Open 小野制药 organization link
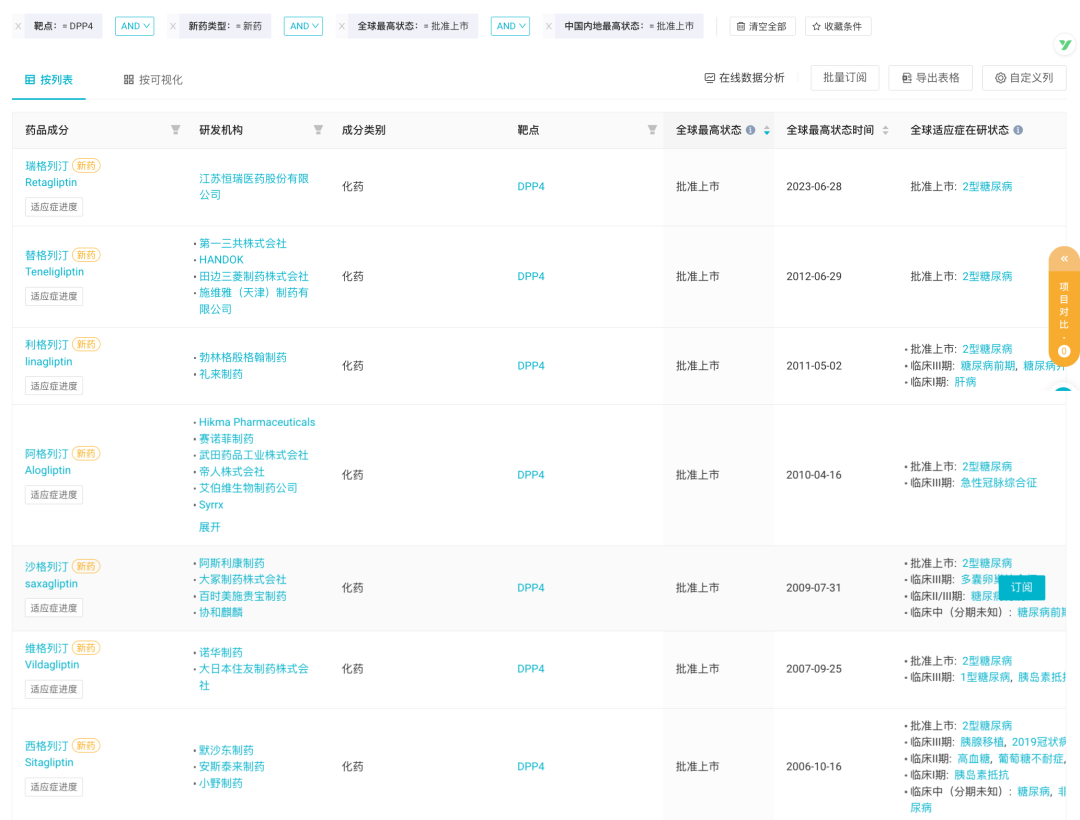Screen dimensions: 1080x820 tap(220, 783)
